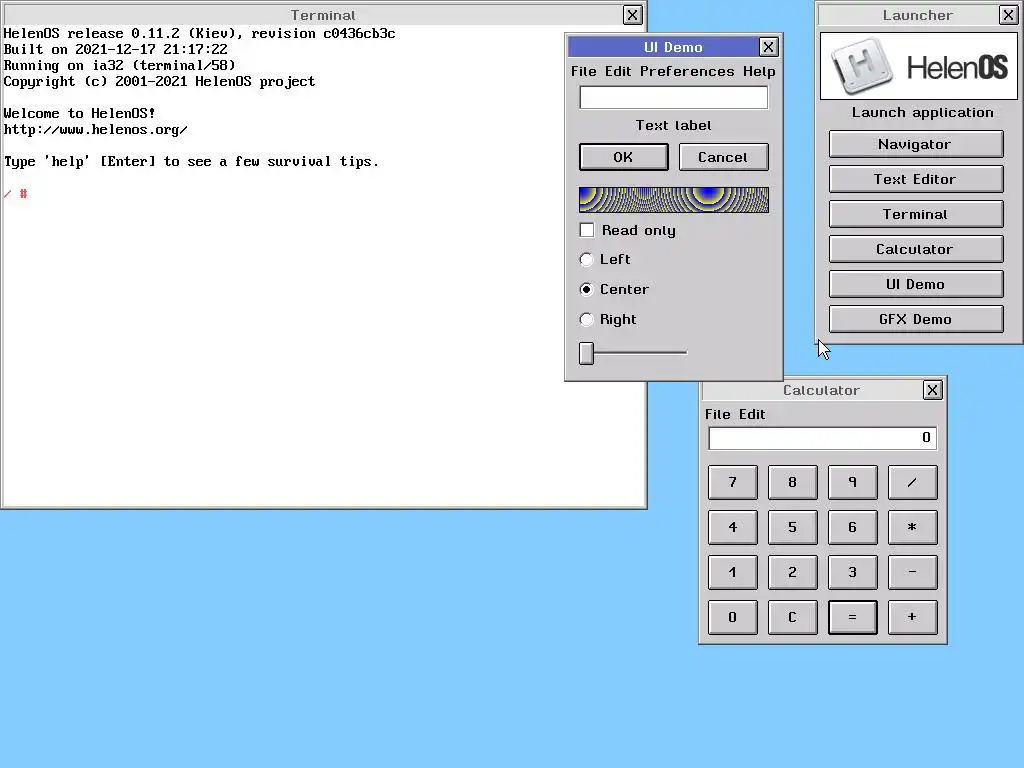Click calculator digit 0 button
This screenshot has width=1024, height=768.
tap(733, 617)
